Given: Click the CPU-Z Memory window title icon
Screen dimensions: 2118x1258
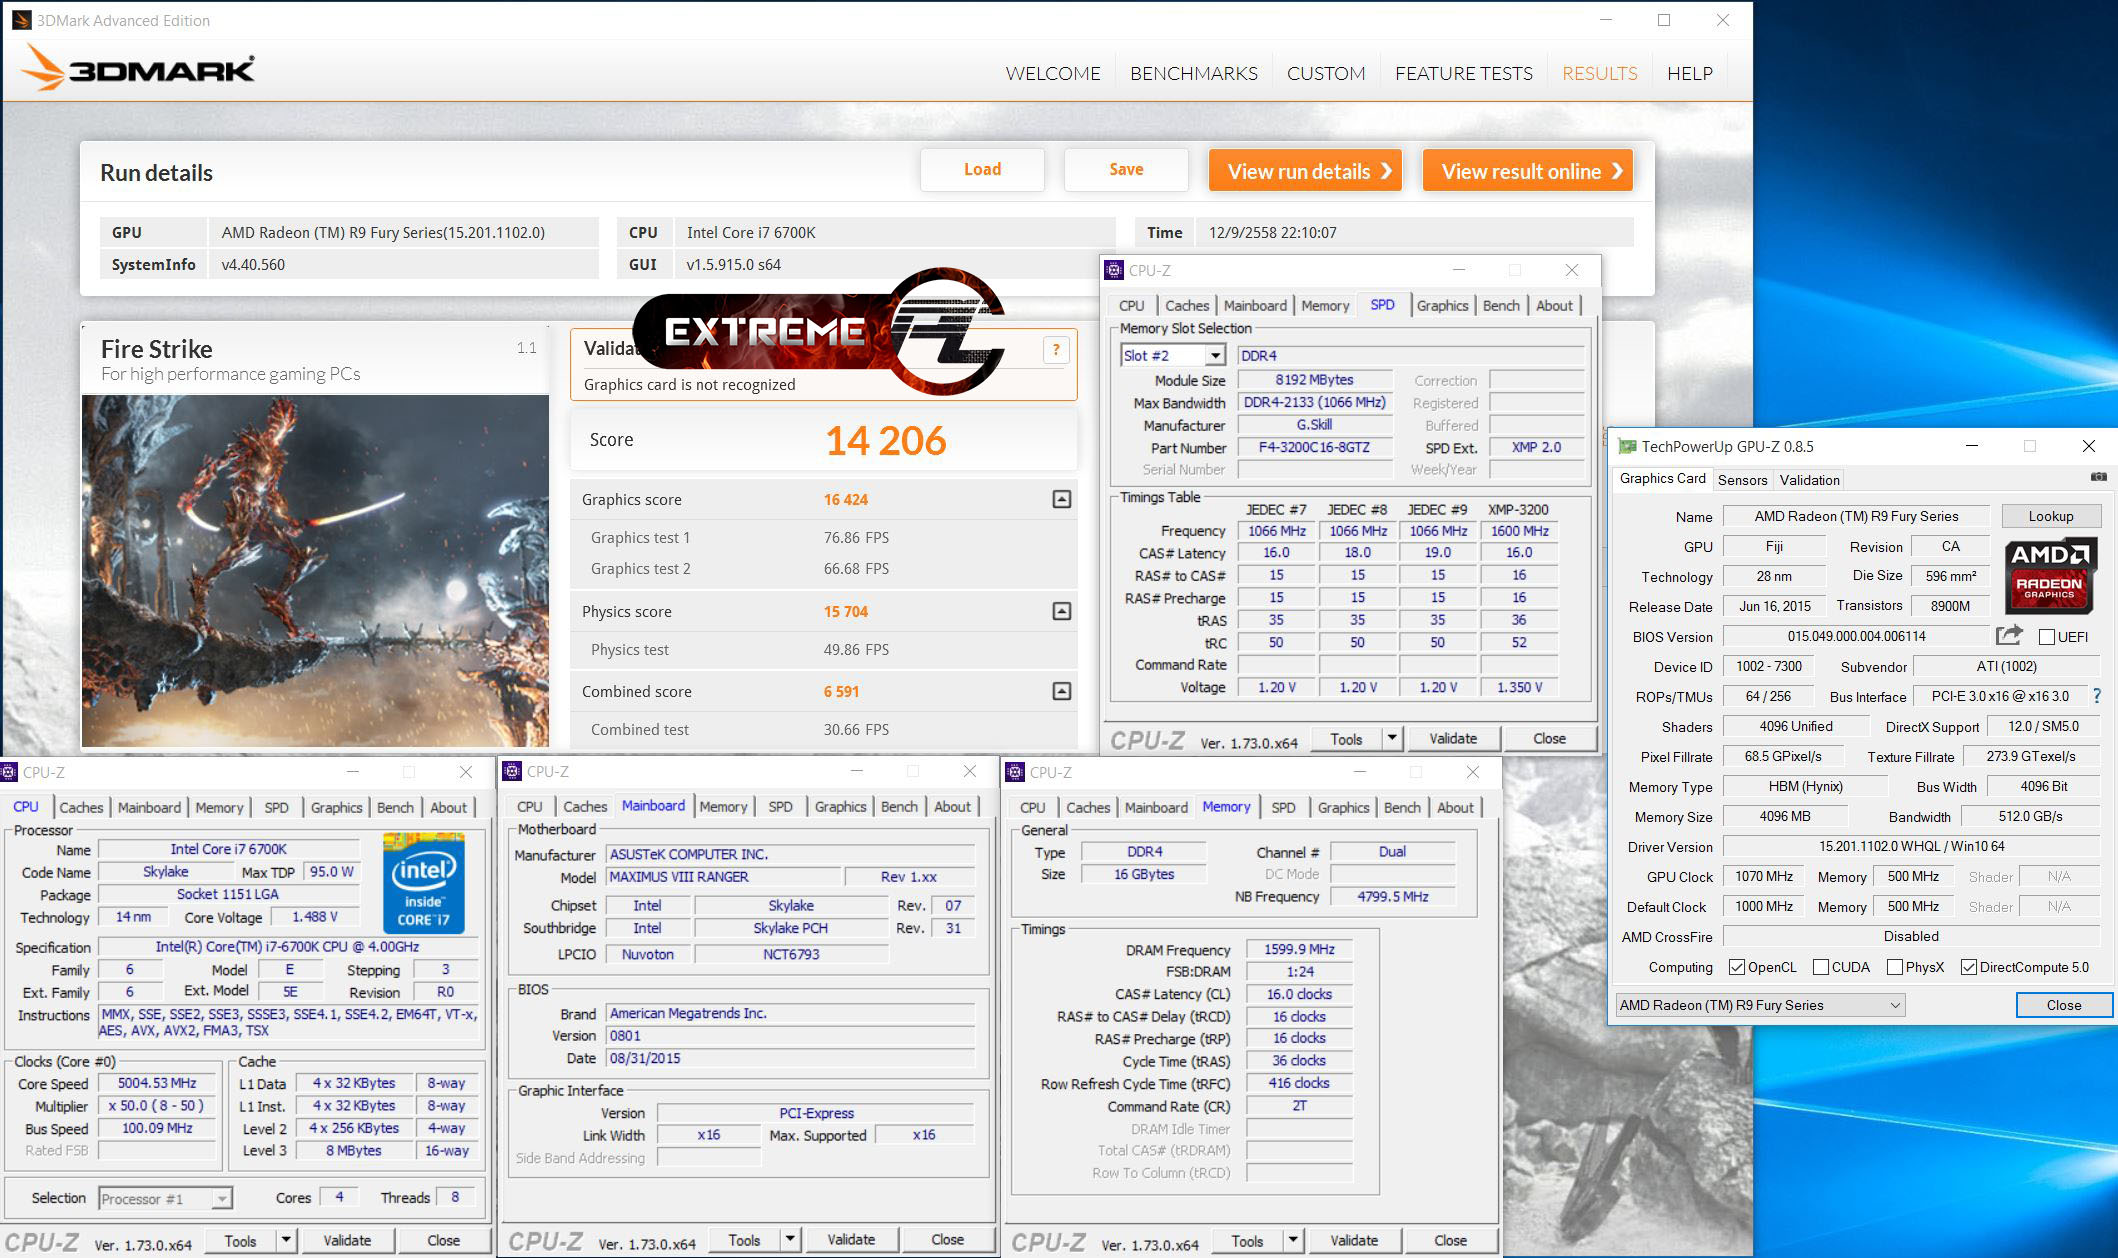Looking at the screenshot, I should pyautogui.click(x=1015, y=772).
